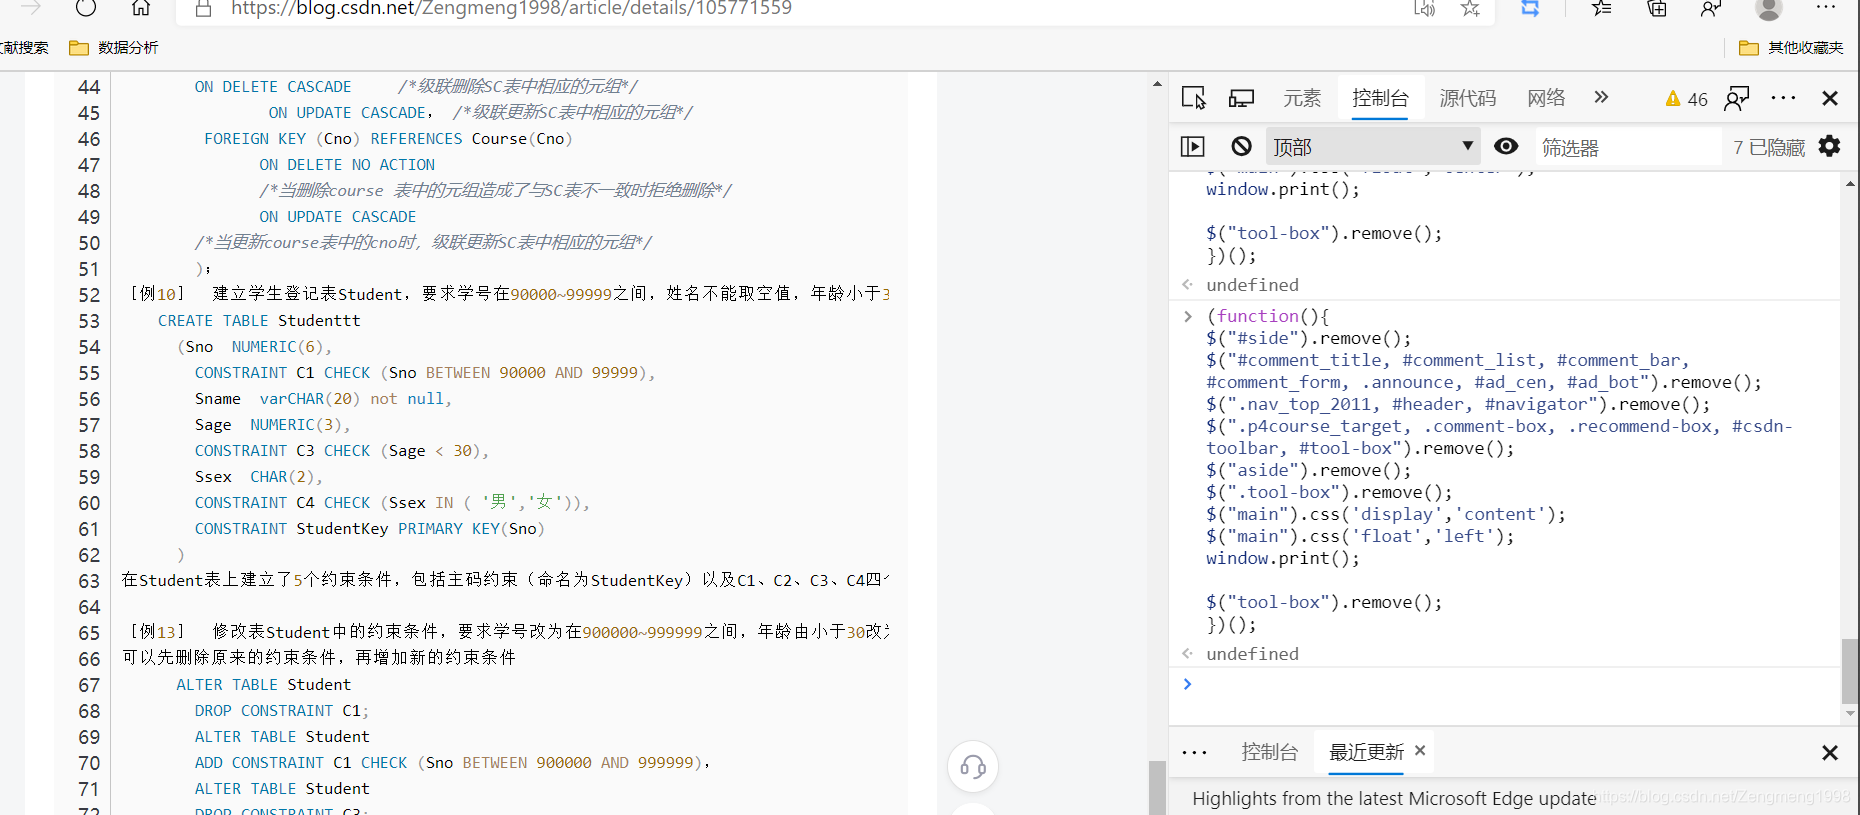Open the user profile avatar
The height and width of the screenshot is (815, 1860).
(1768, 9)
